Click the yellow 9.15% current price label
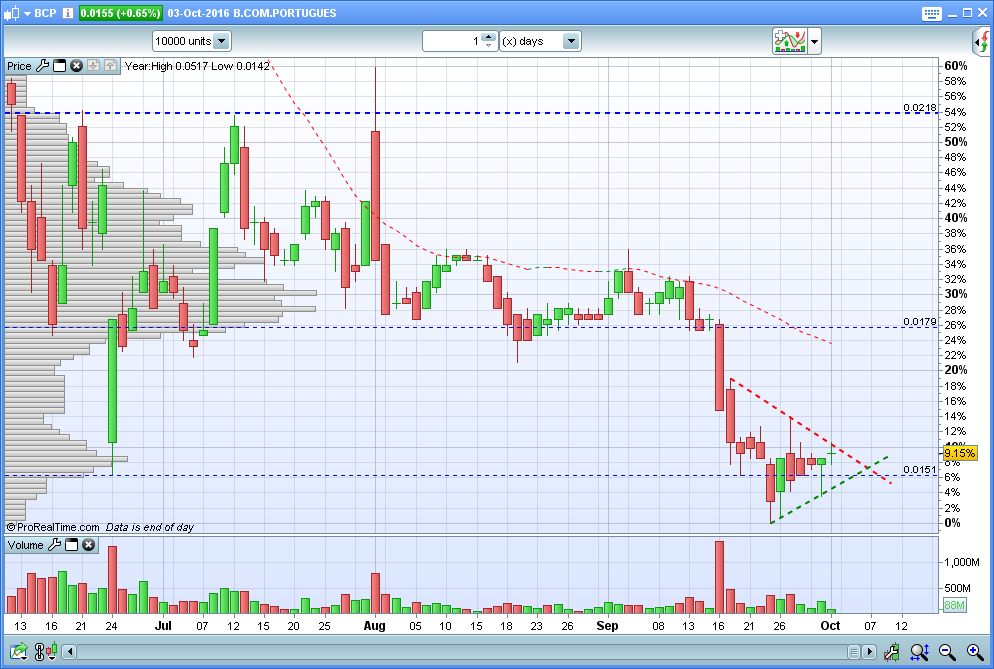Image resolution: width=994 pixels, height=669 pixels. tap(960, 453)
